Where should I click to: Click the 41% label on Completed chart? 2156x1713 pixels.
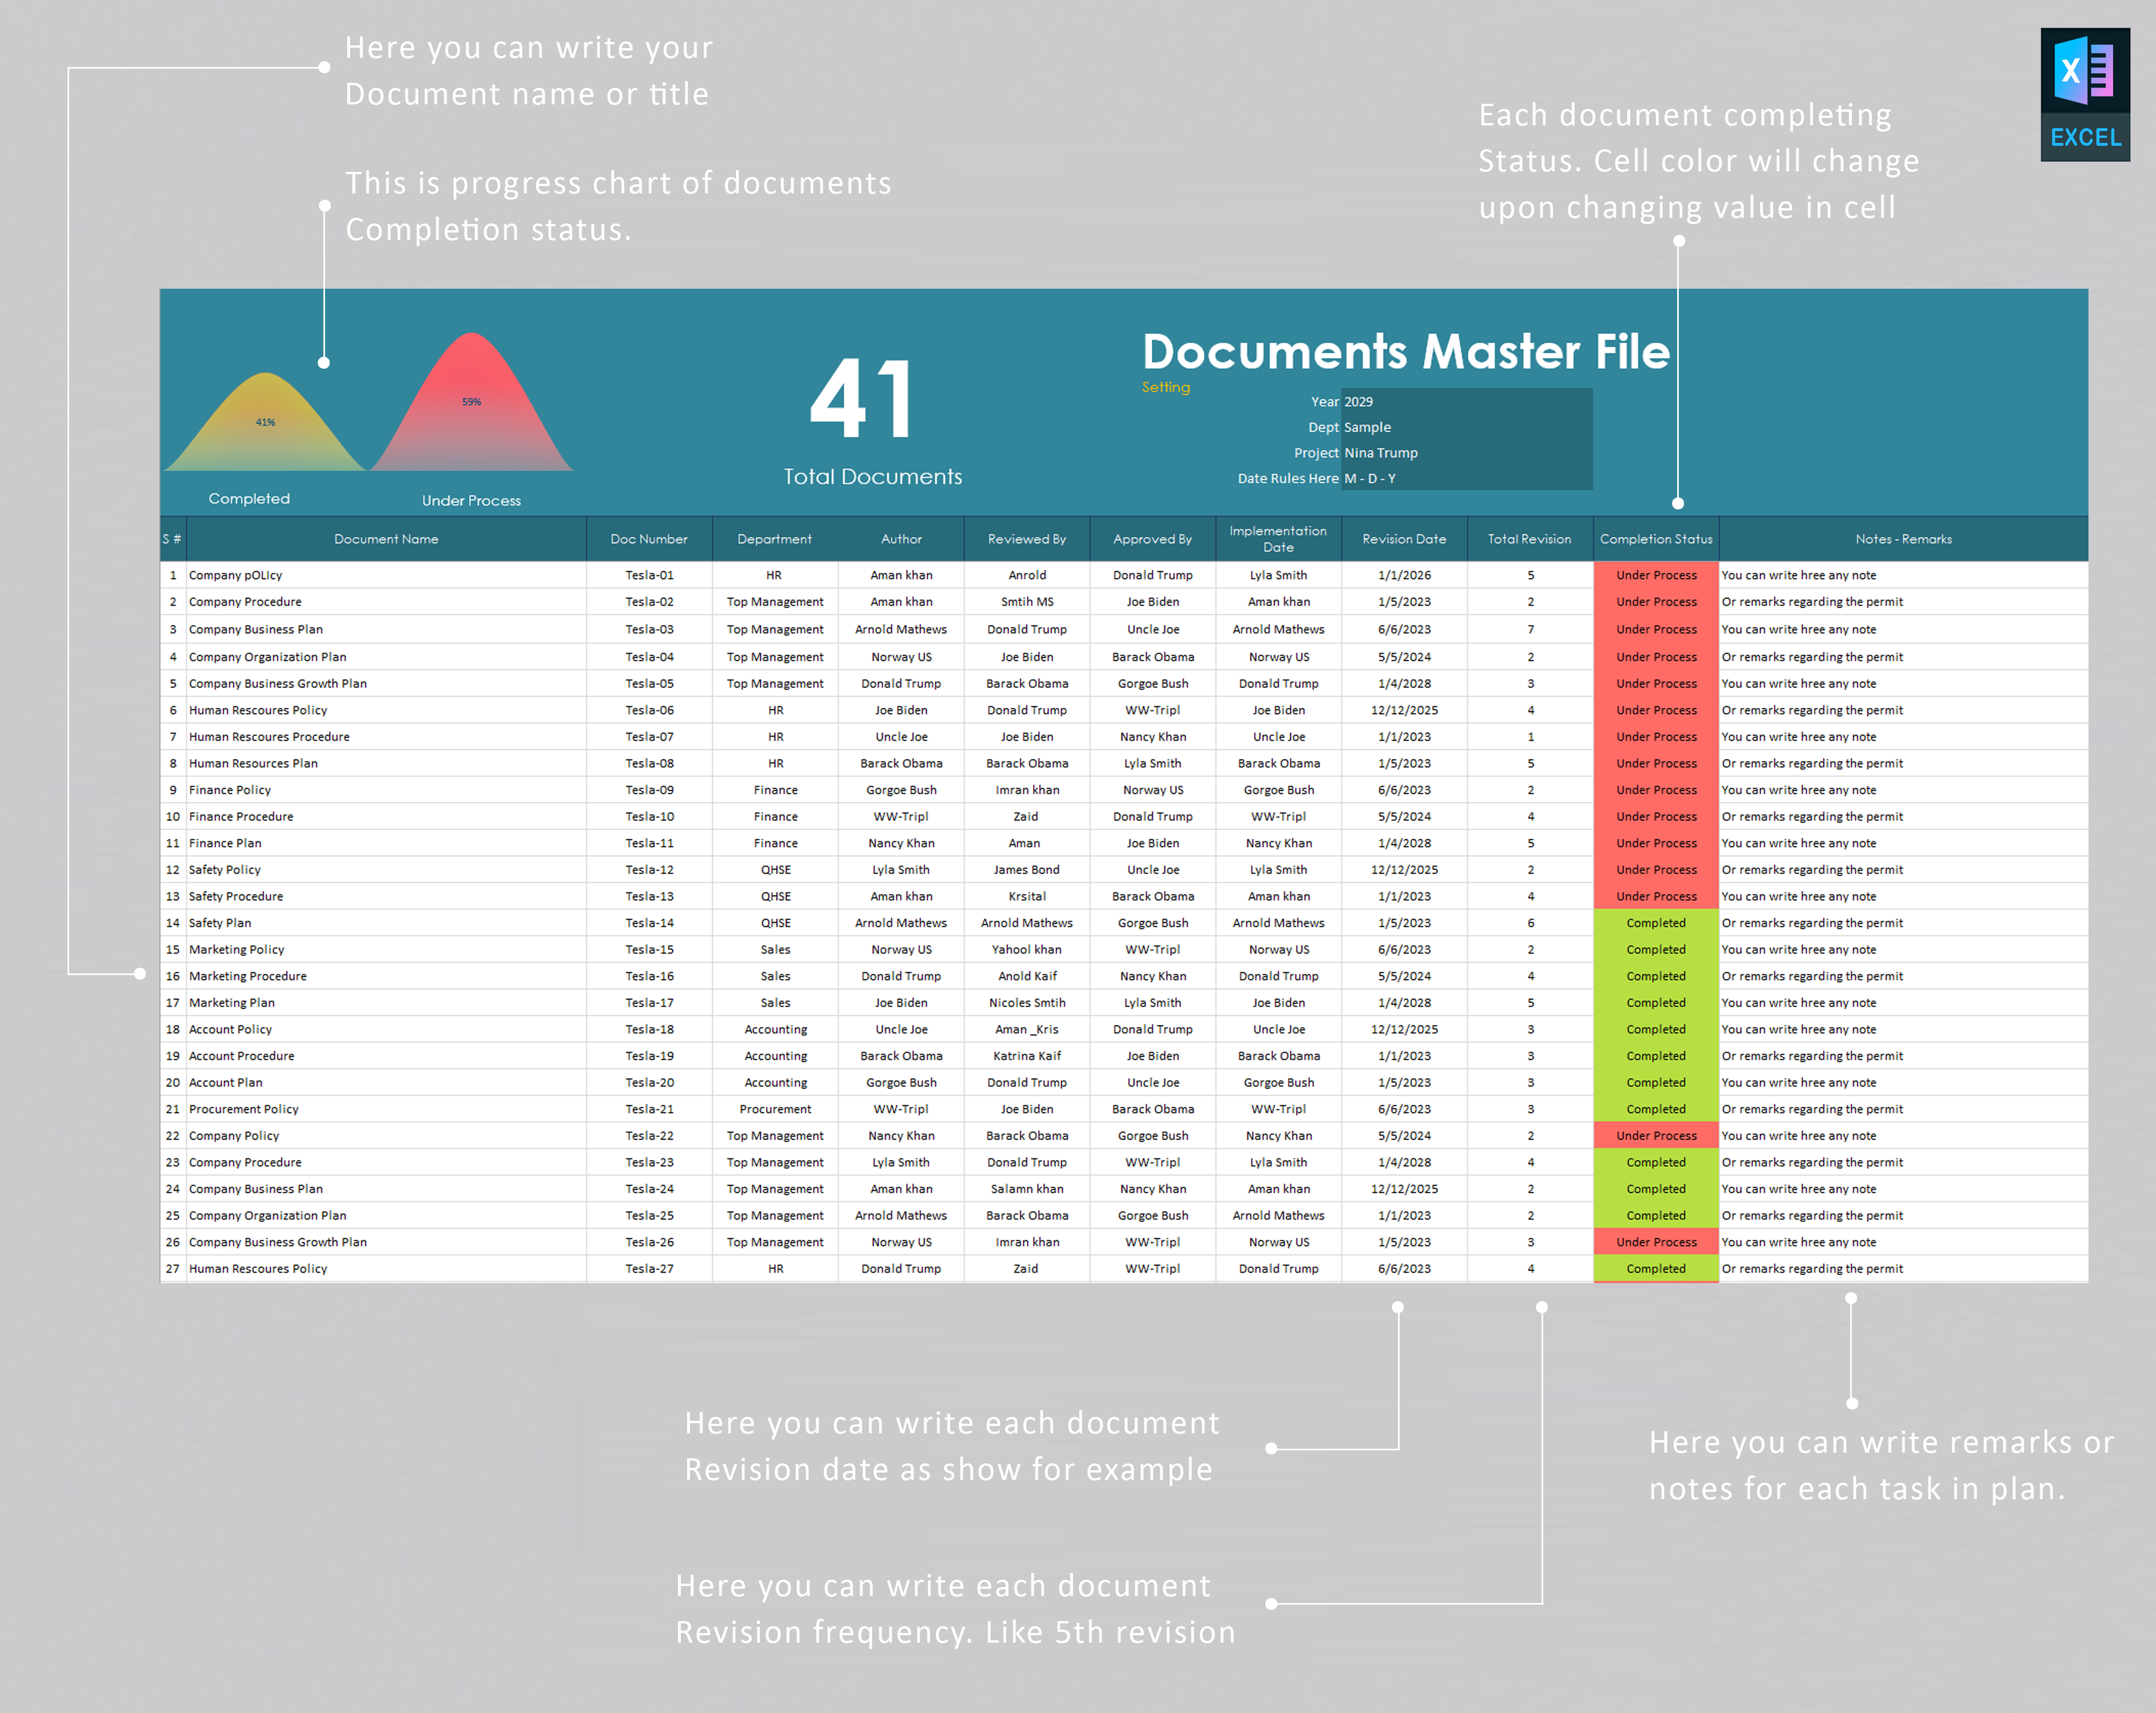point(265,421)
